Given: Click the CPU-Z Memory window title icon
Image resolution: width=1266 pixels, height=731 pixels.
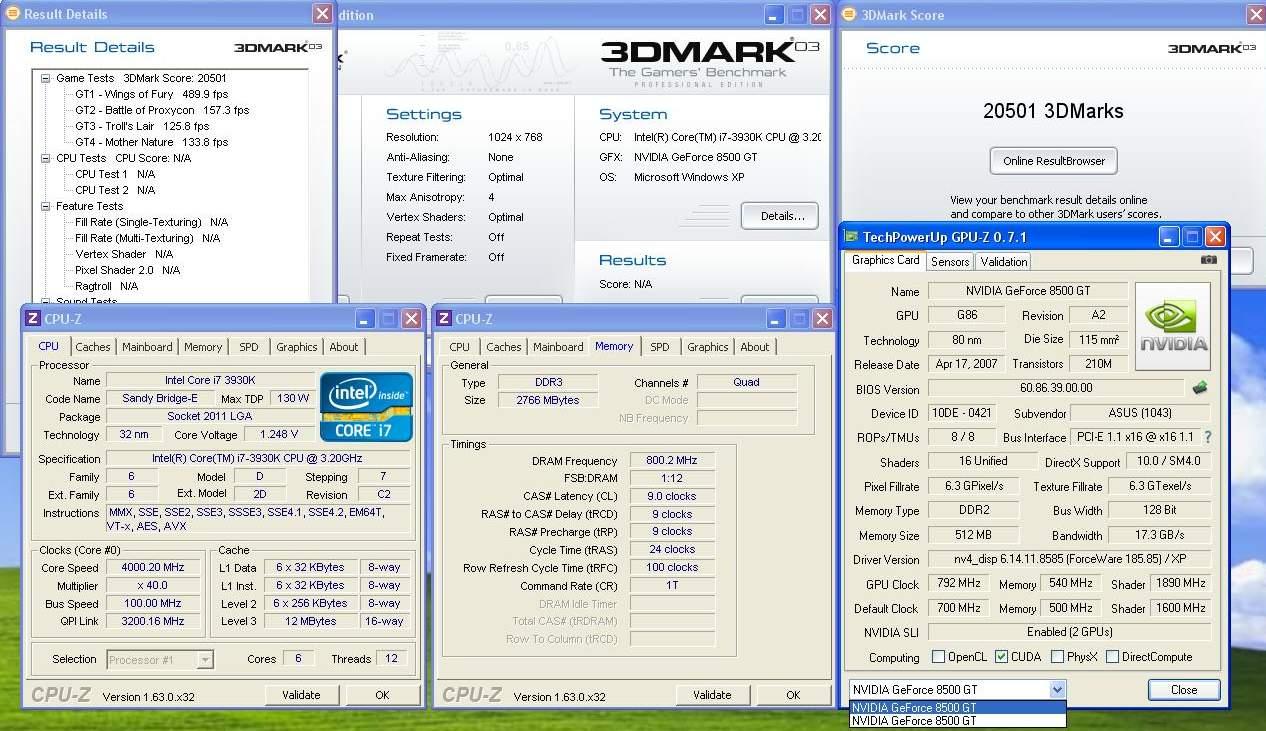Looking at the screenshot, I should tap(443, 319).
